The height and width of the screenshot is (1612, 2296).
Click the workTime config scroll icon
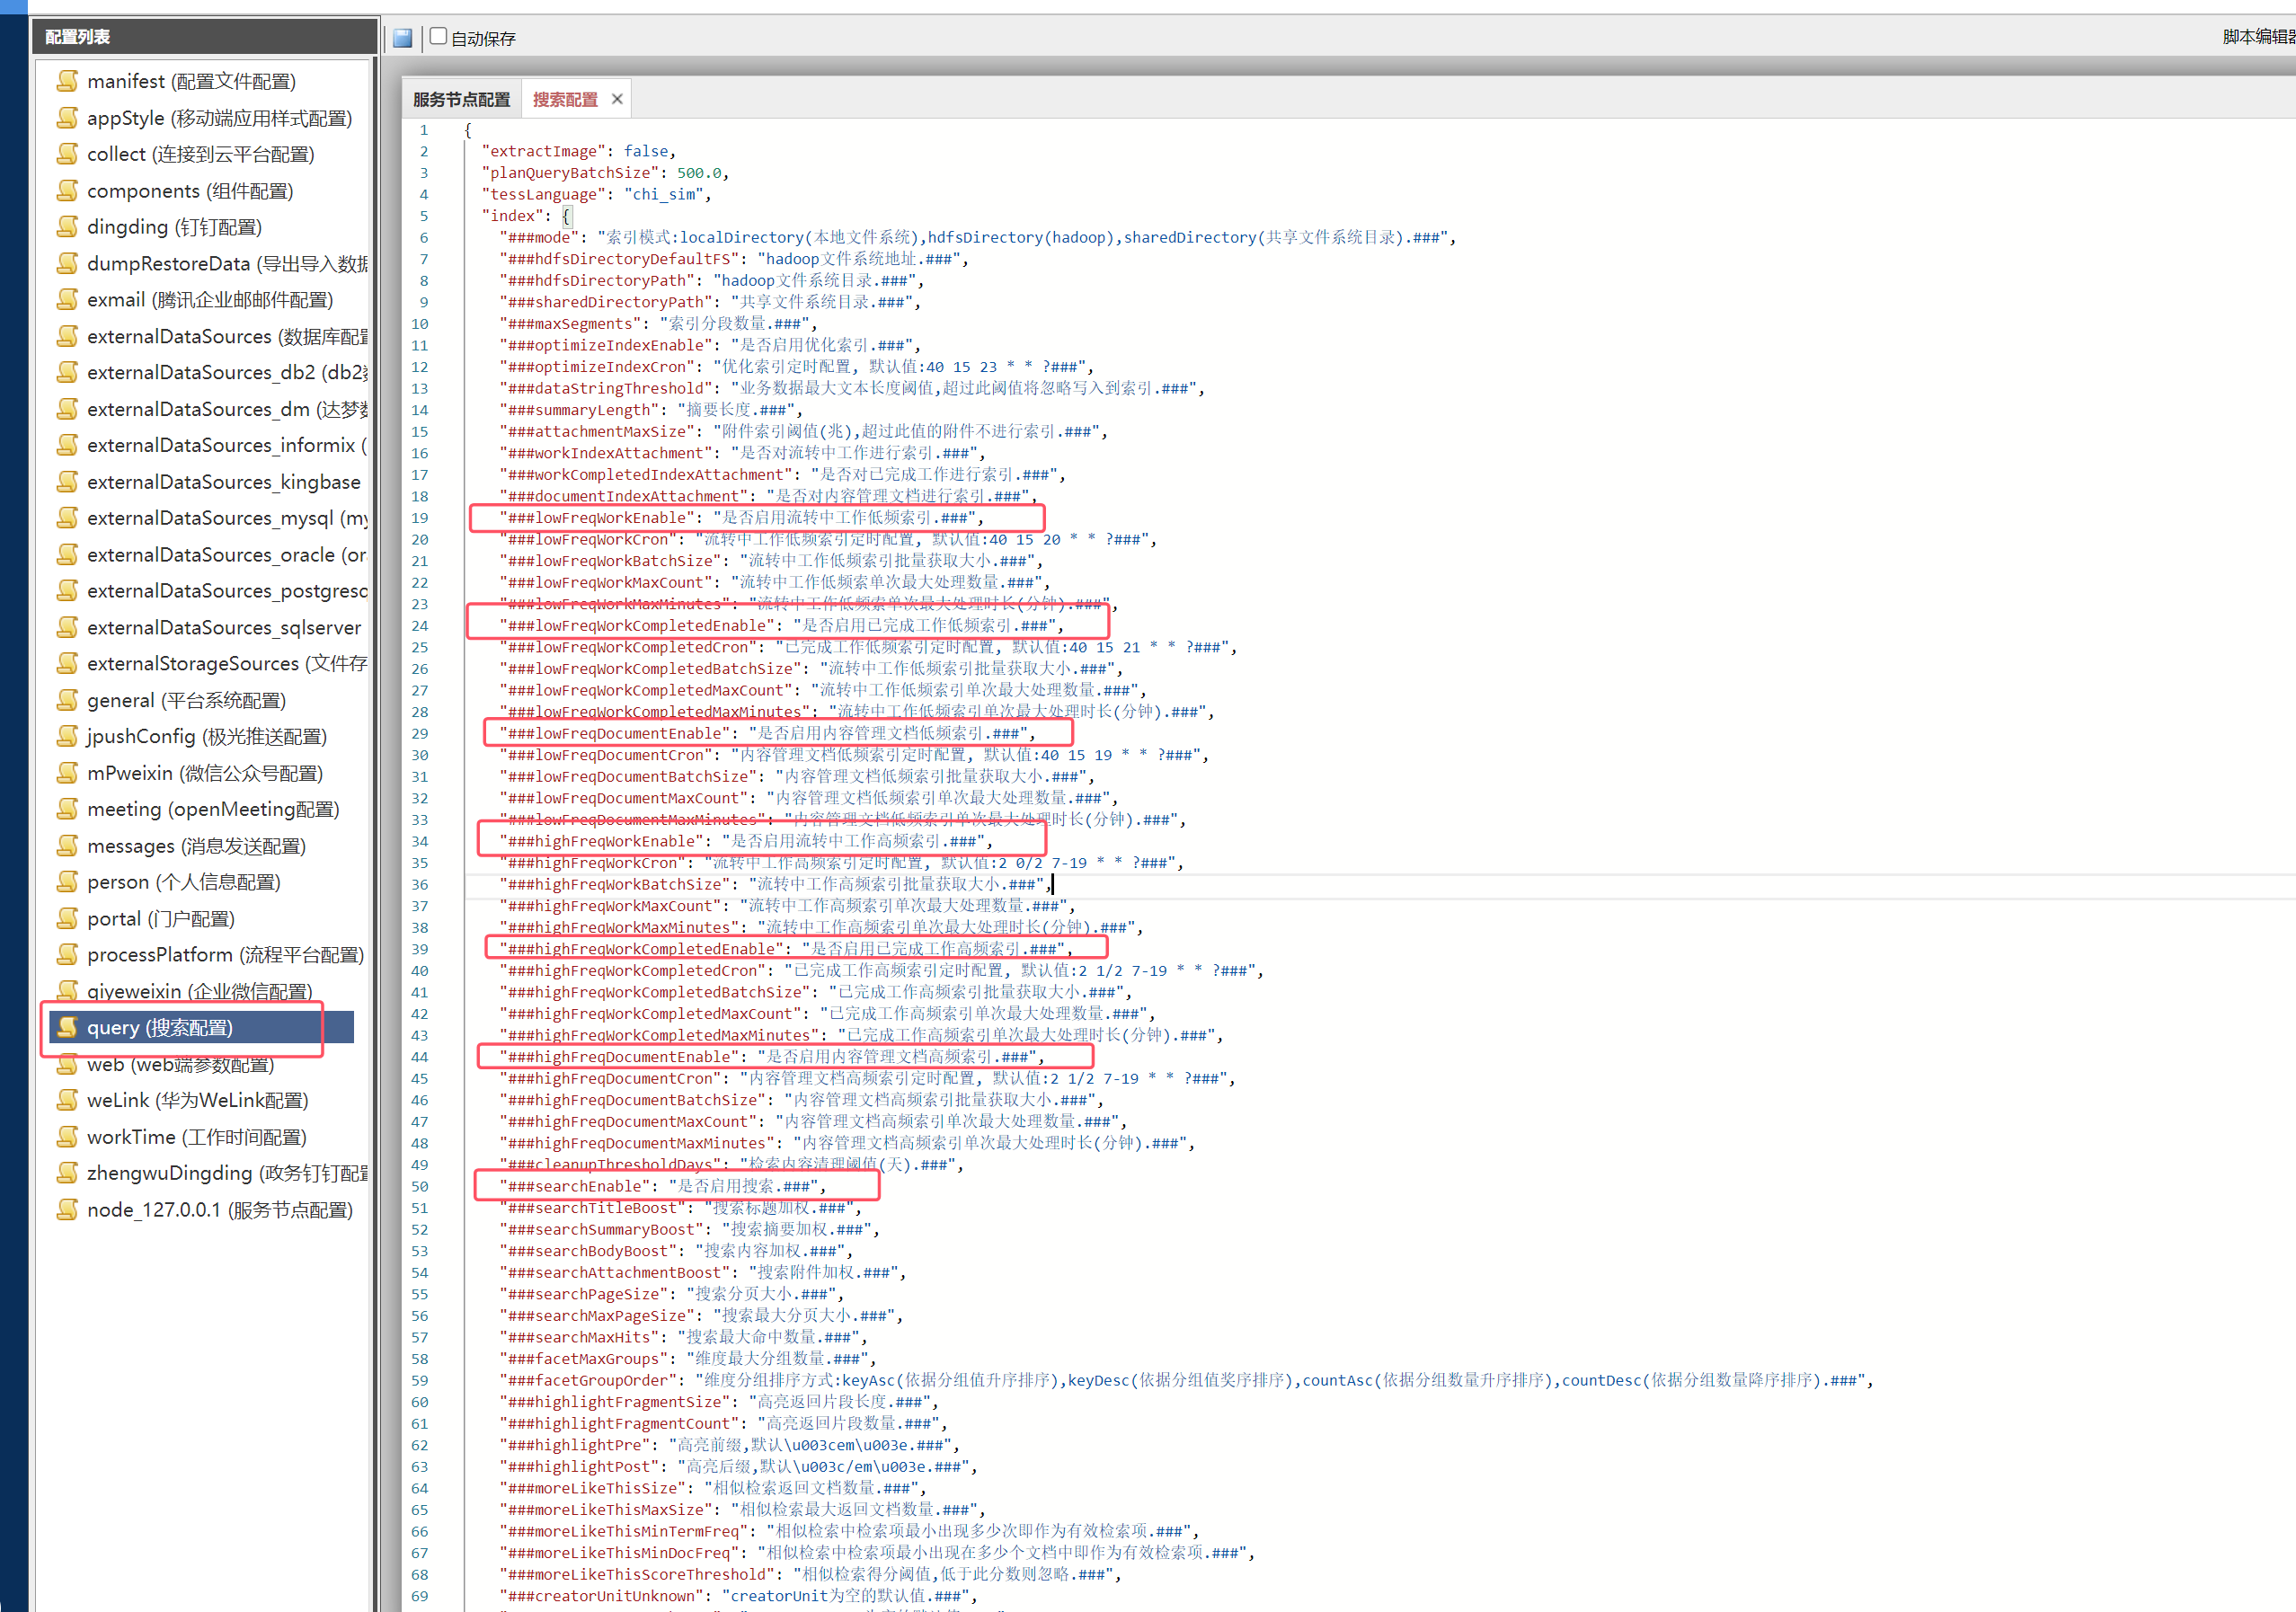pos(67,1137)
